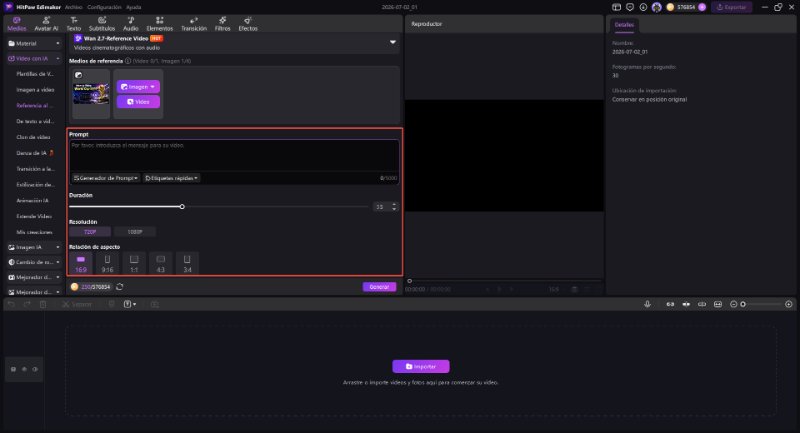Viewport: 800px width, 433px height.
Task: Open the Archivo menu
Action: pyautogui.click(x=73, y=7)
